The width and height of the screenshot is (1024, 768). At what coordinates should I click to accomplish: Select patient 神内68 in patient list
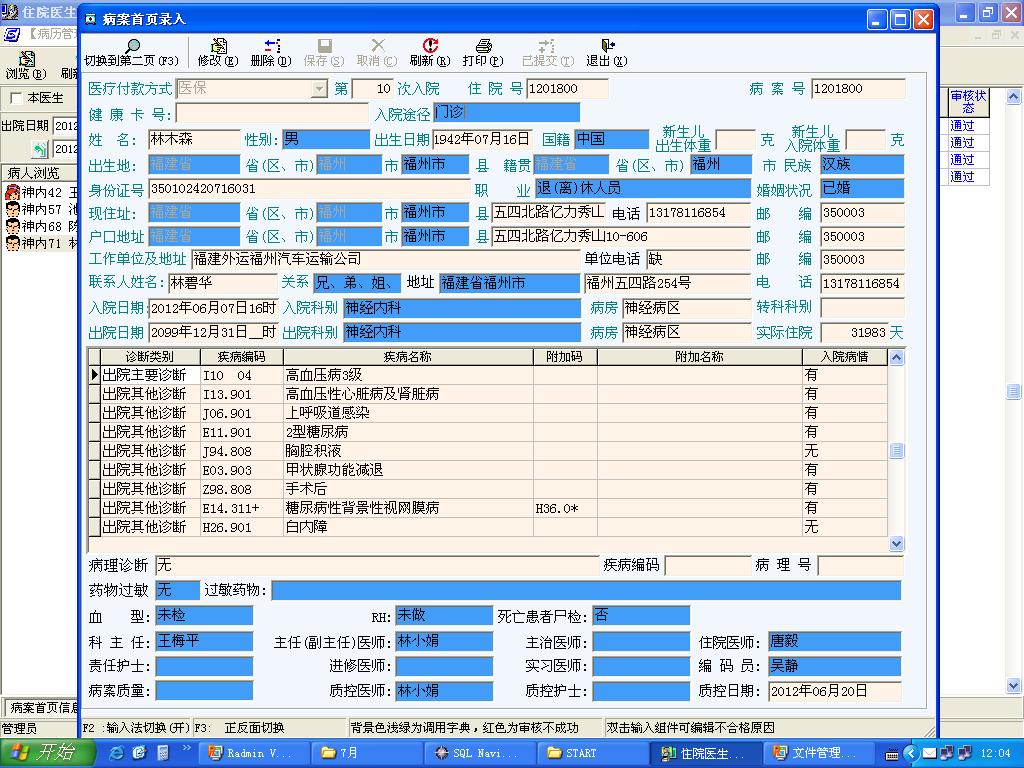click(x=40, y=226)
